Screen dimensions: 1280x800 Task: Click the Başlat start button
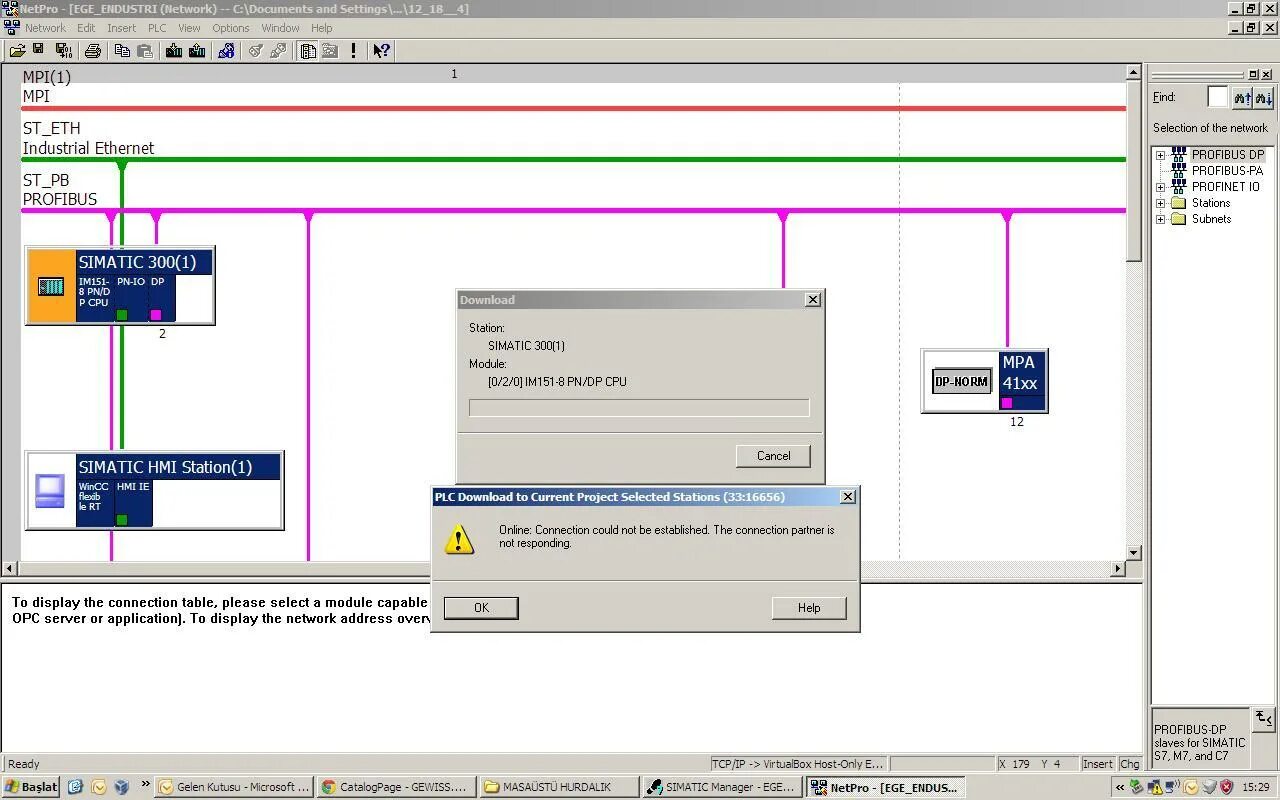31,787
